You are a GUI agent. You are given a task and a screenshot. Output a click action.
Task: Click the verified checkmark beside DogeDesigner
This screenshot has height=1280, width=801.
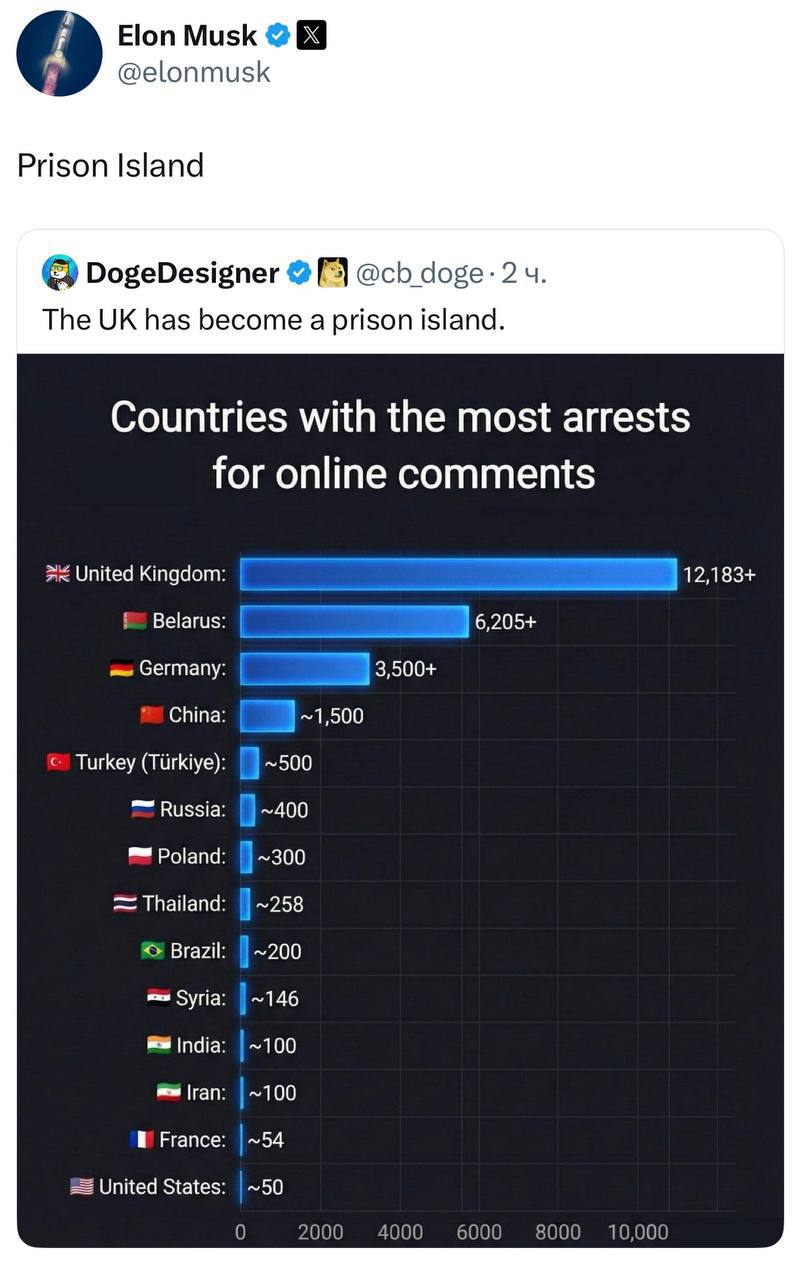[297, 271]
